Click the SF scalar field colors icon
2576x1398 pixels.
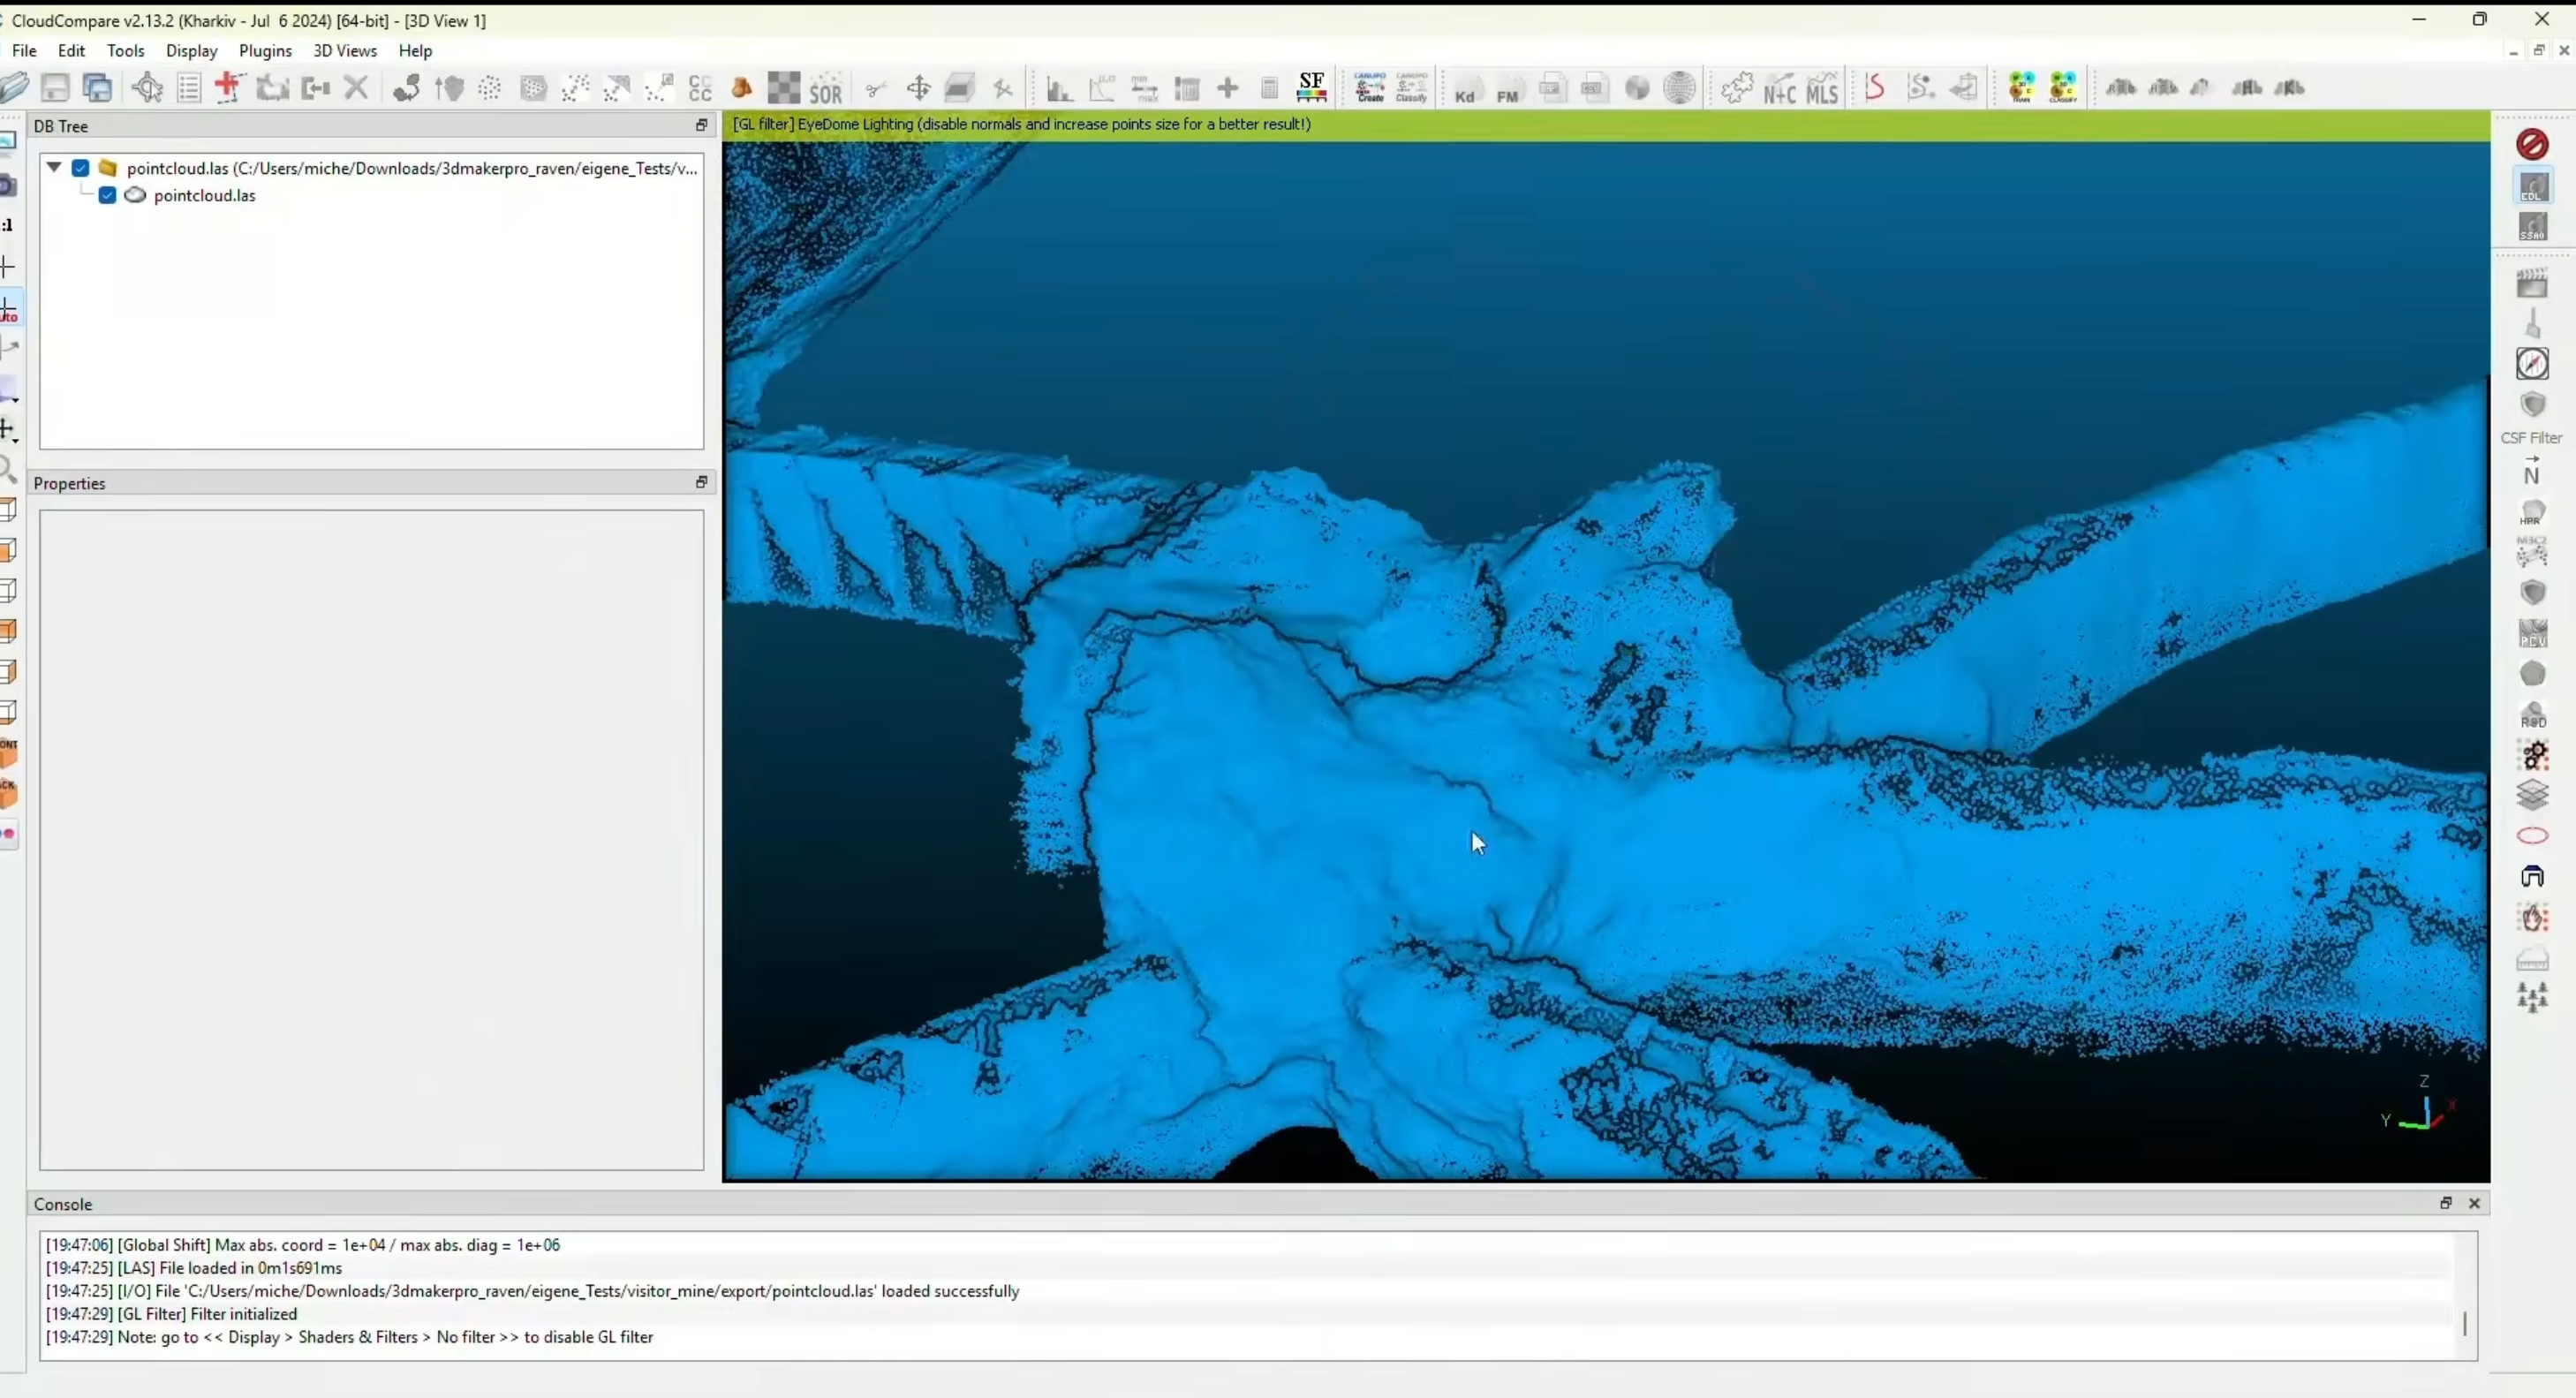[1311, 88]
